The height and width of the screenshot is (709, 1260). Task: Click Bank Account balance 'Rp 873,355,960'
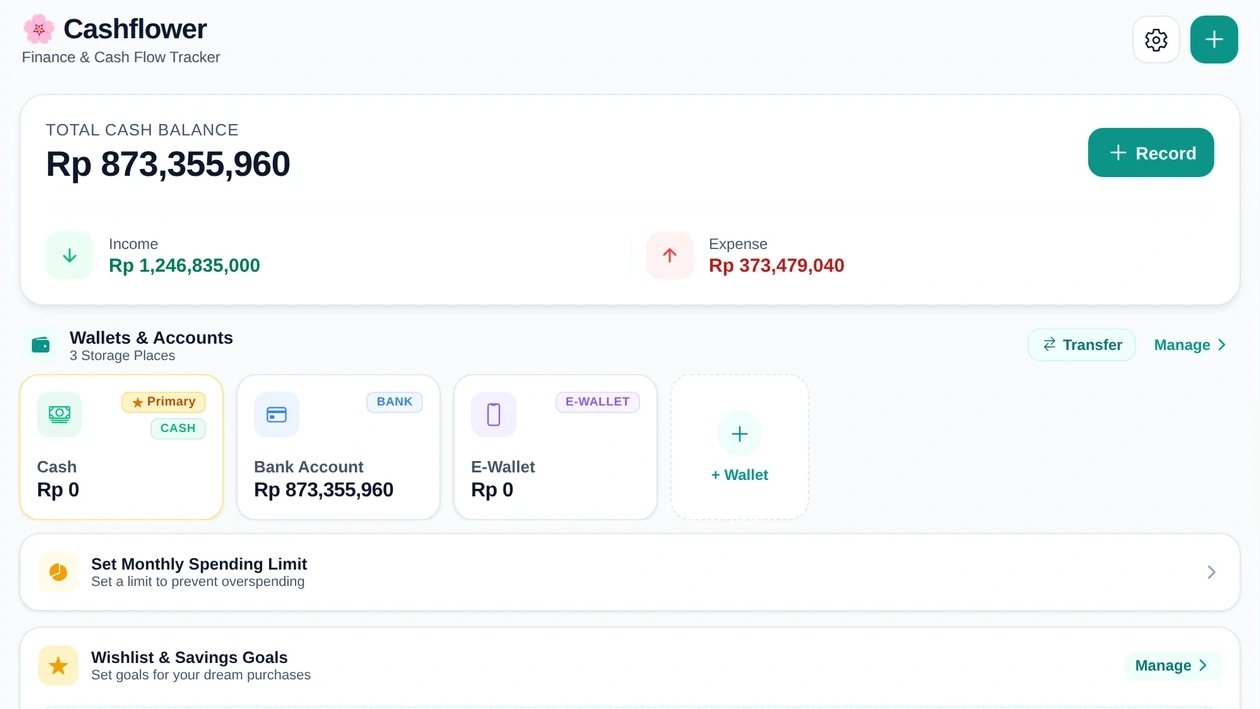tap(324, 490)
